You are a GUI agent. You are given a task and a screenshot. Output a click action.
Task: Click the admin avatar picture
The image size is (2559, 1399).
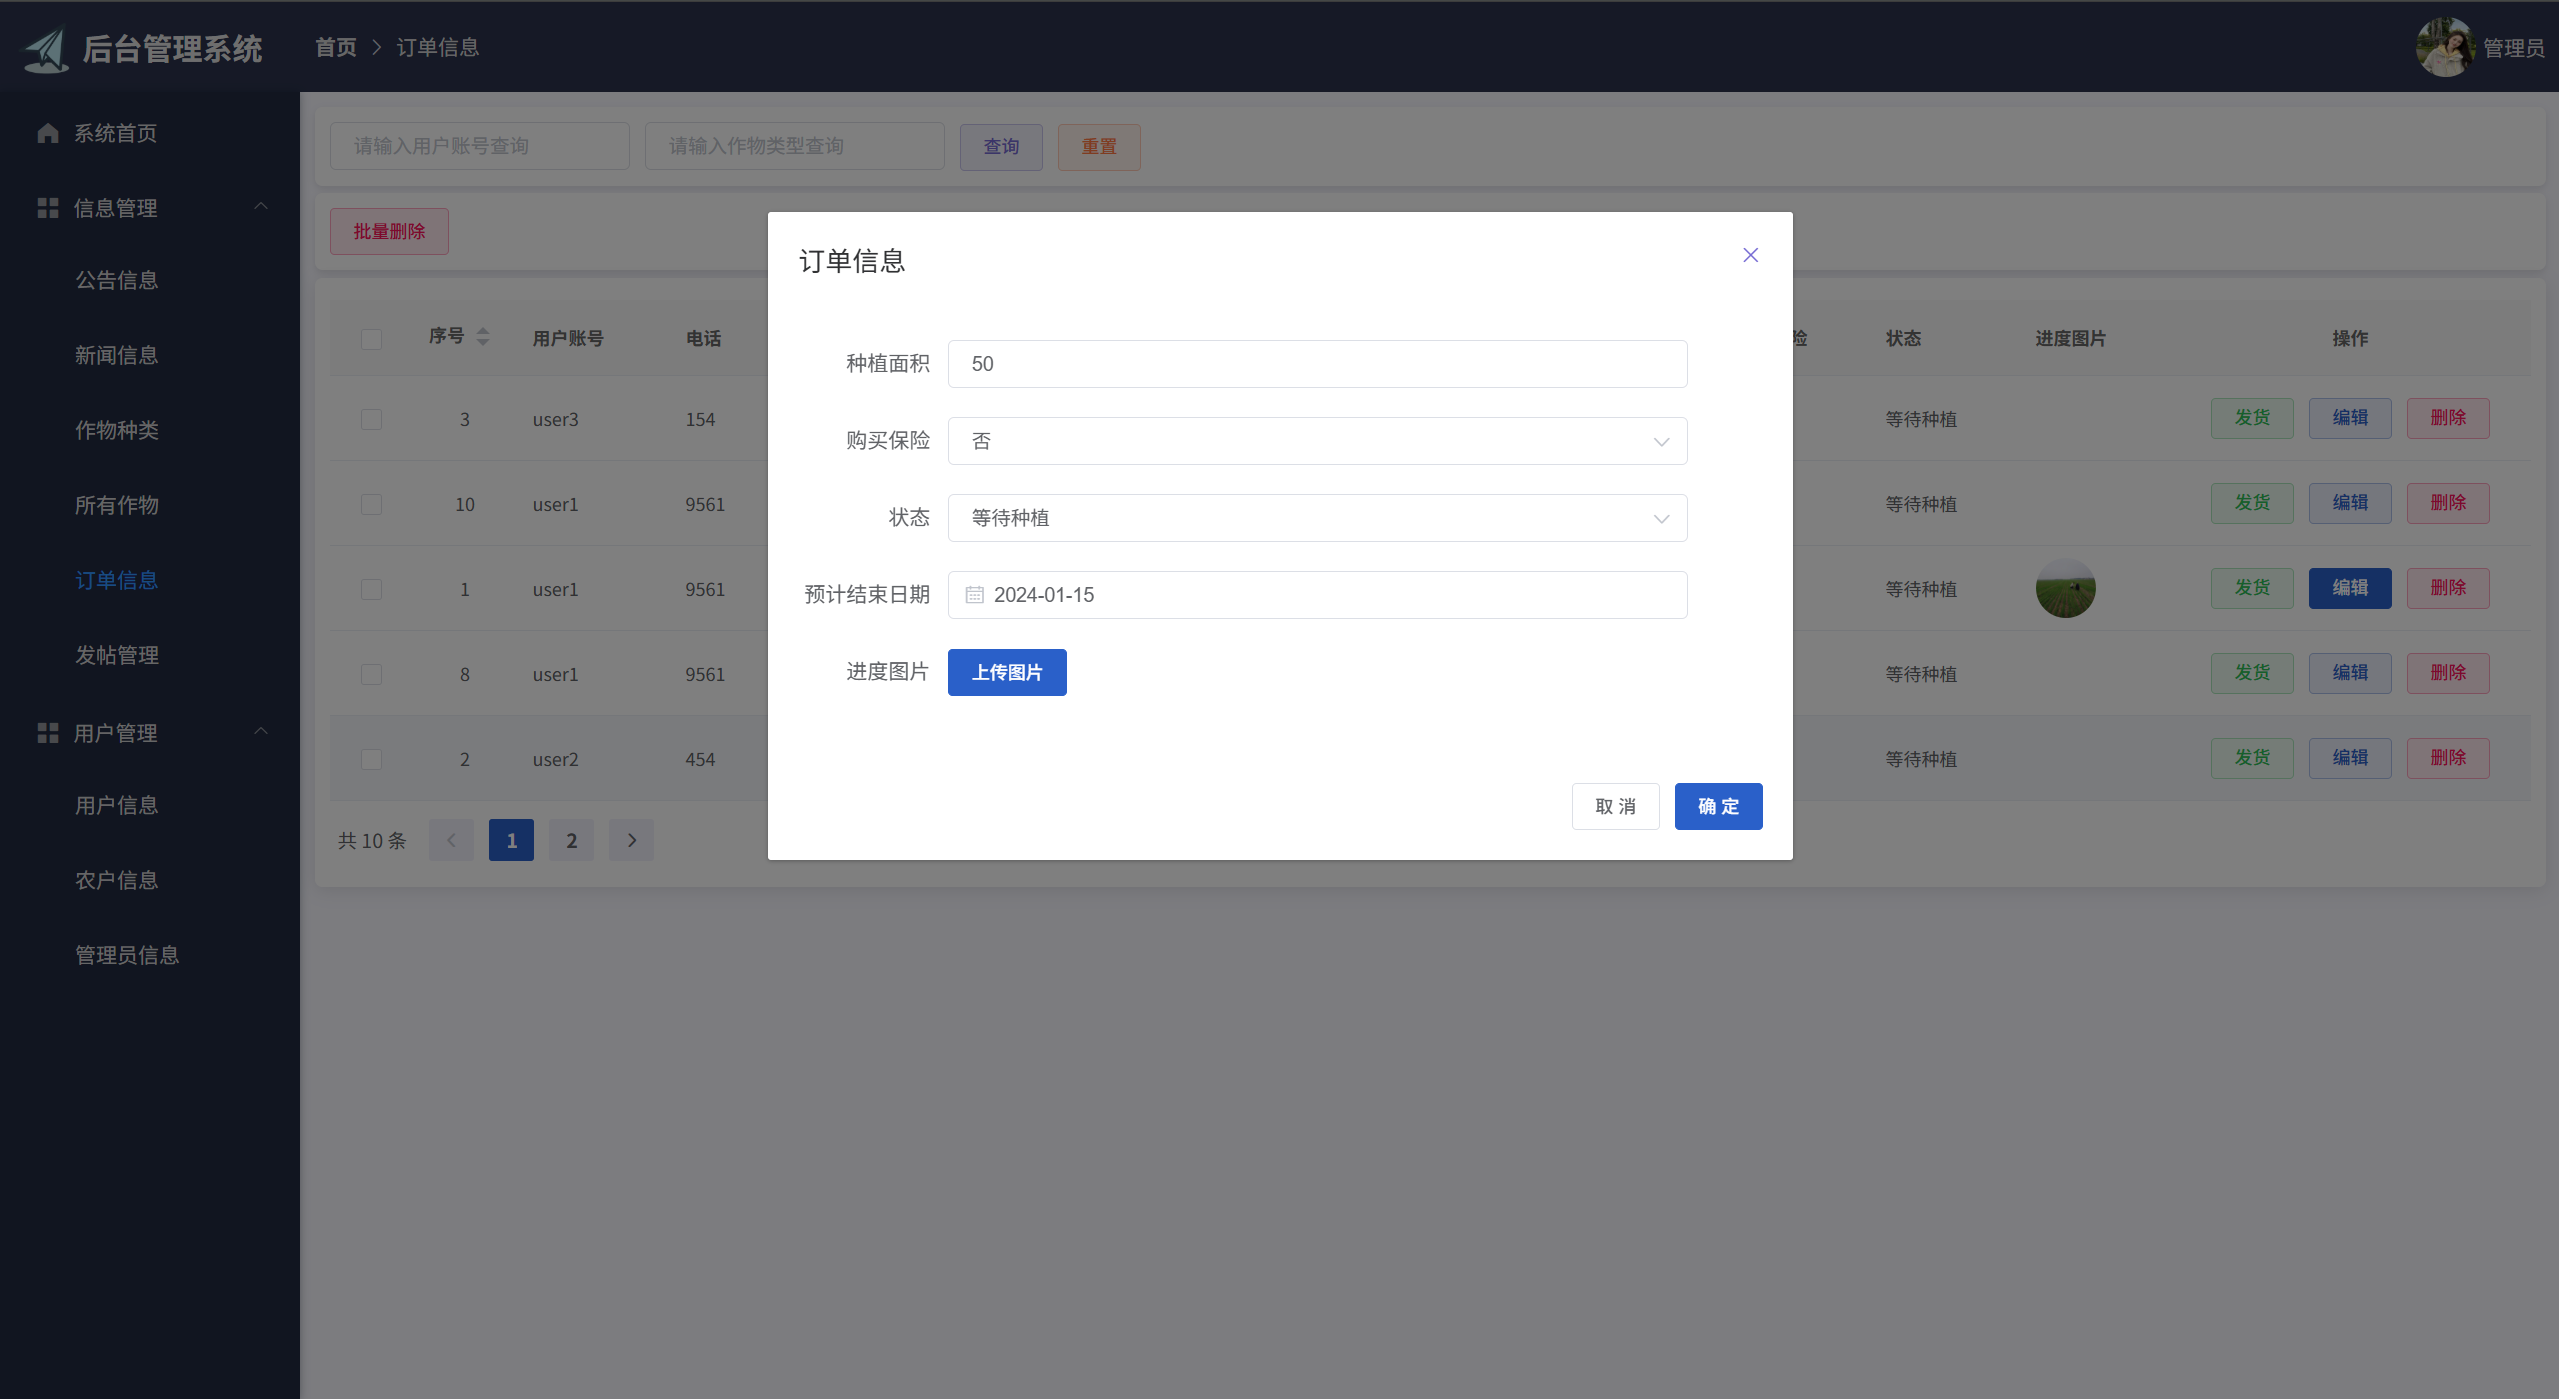point(2444,47)
